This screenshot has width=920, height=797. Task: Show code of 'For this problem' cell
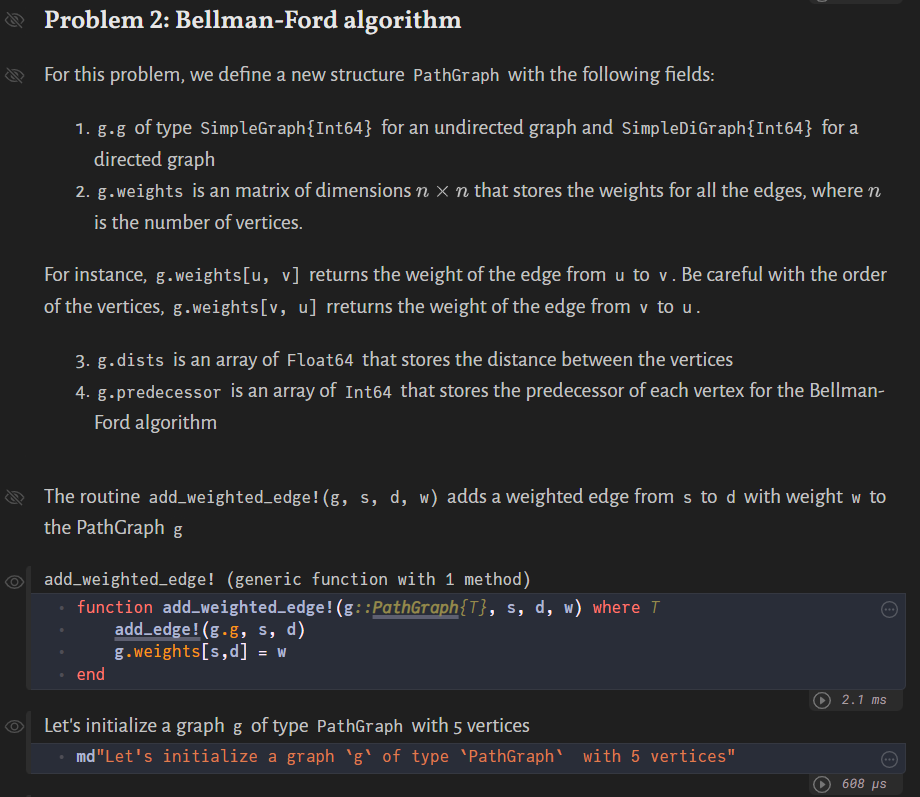[14, 75]
